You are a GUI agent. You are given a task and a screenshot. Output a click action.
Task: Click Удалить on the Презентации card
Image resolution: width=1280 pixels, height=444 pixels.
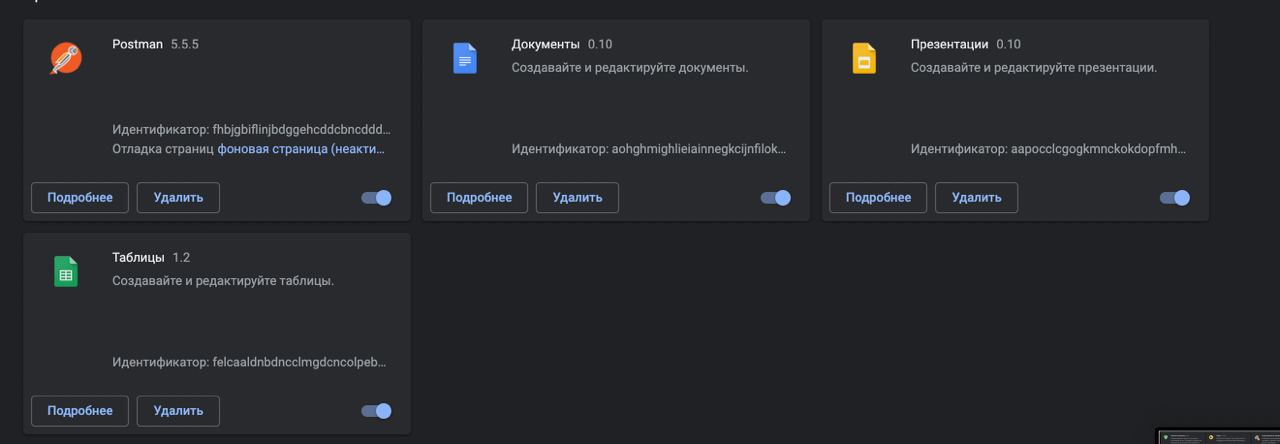pyautogui.click(x=976, y=198)
